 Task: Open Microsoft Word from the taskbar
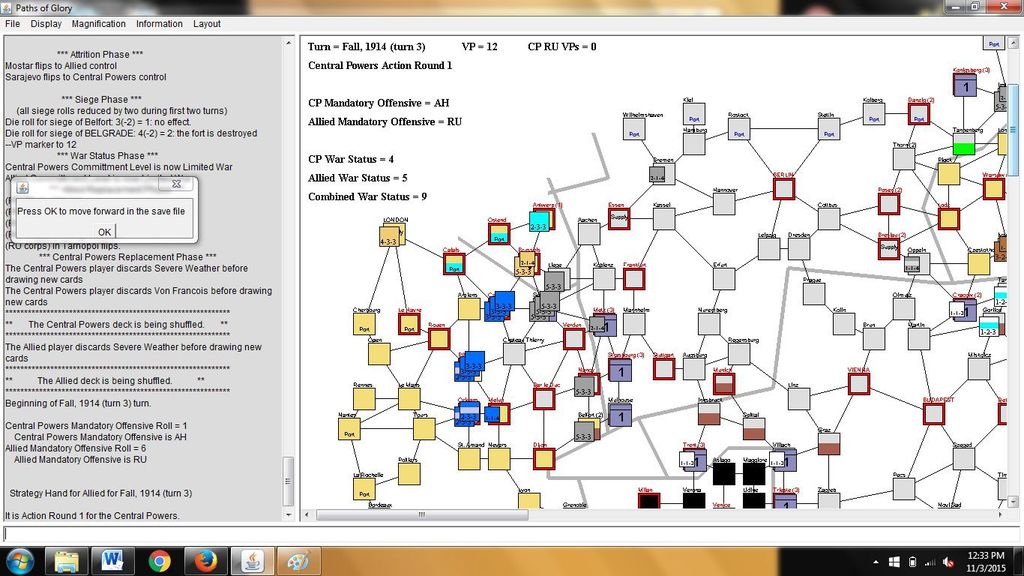[x=112, y=562]
